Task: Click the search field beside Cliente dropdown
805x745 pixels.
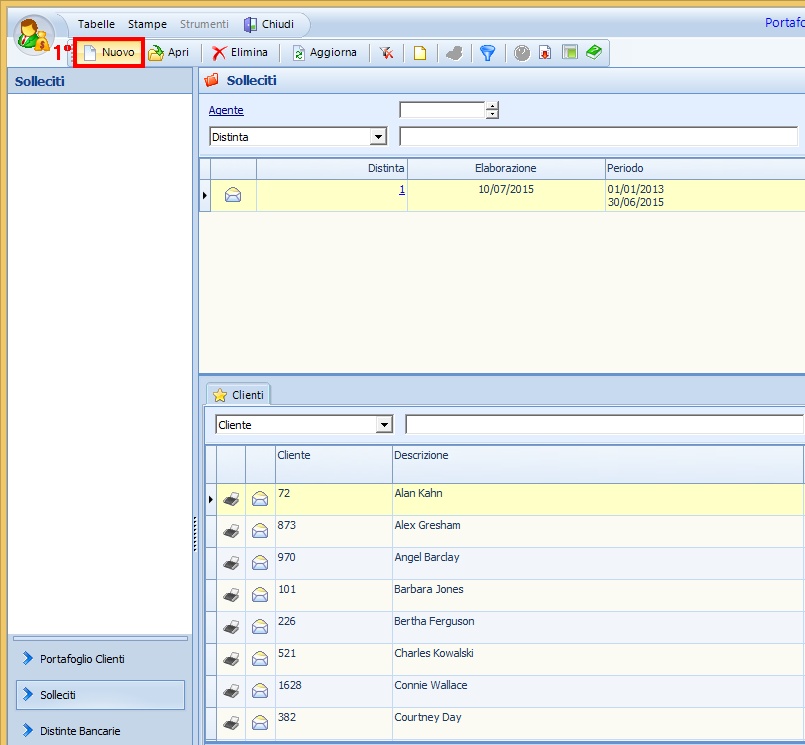Action: [x=604, y=425]
